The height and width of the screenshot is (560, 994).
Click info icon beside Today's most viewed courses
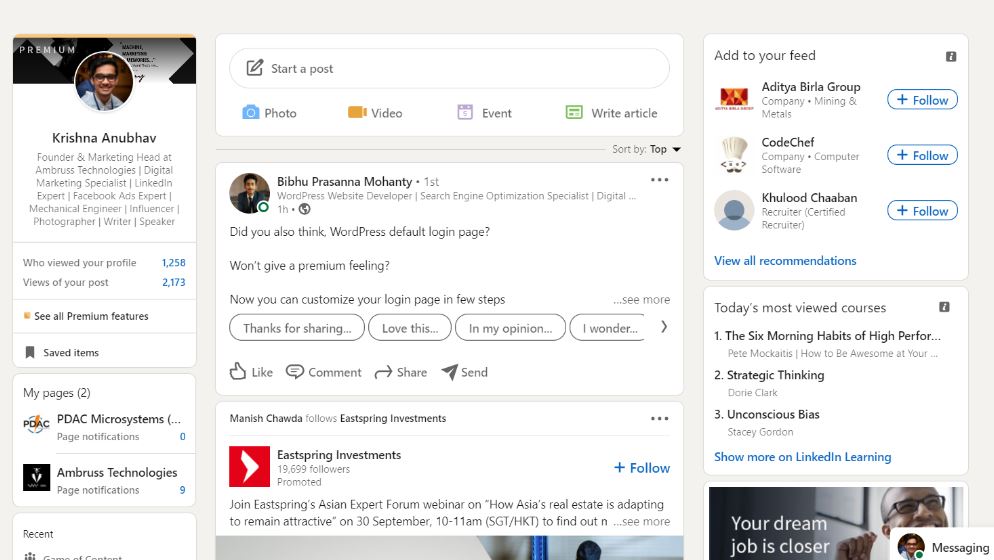(x=944, y=307)
